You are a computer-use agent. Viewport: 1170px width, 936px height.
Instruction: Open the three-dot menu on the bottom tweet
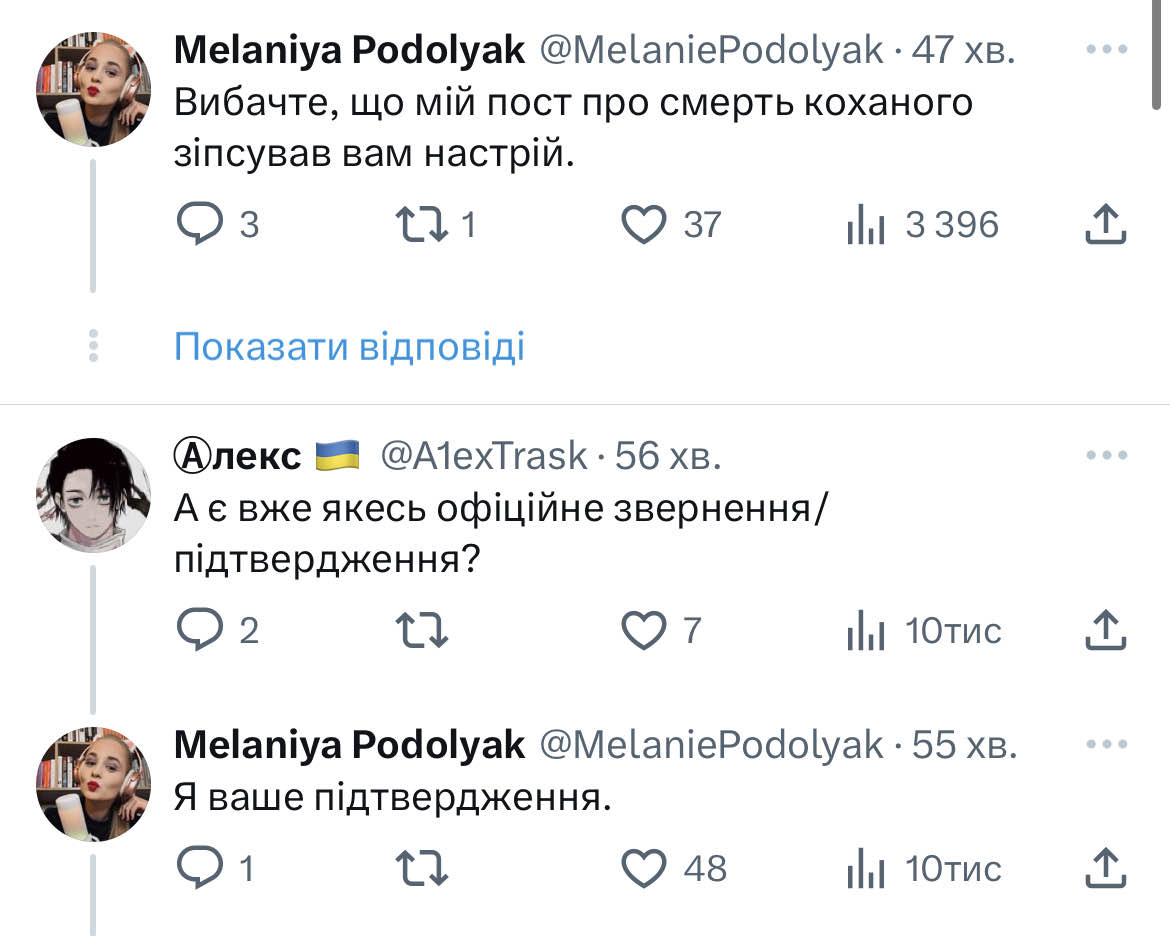(1105, 745)
